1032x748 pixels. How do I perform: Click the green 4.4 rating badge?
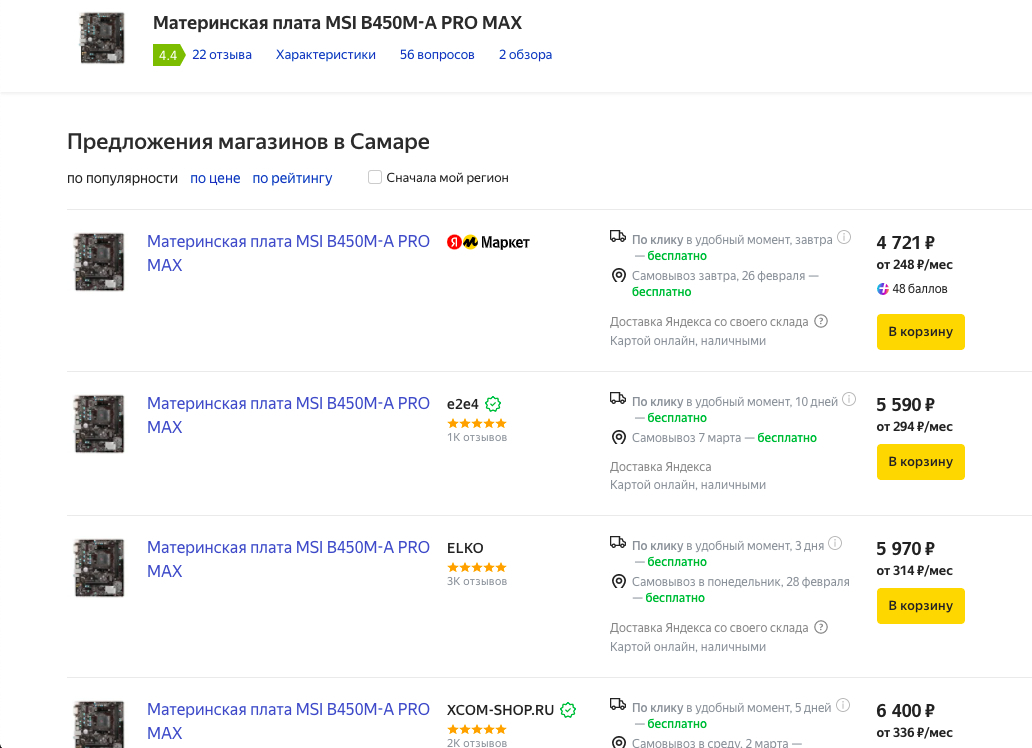click(167, 55)
